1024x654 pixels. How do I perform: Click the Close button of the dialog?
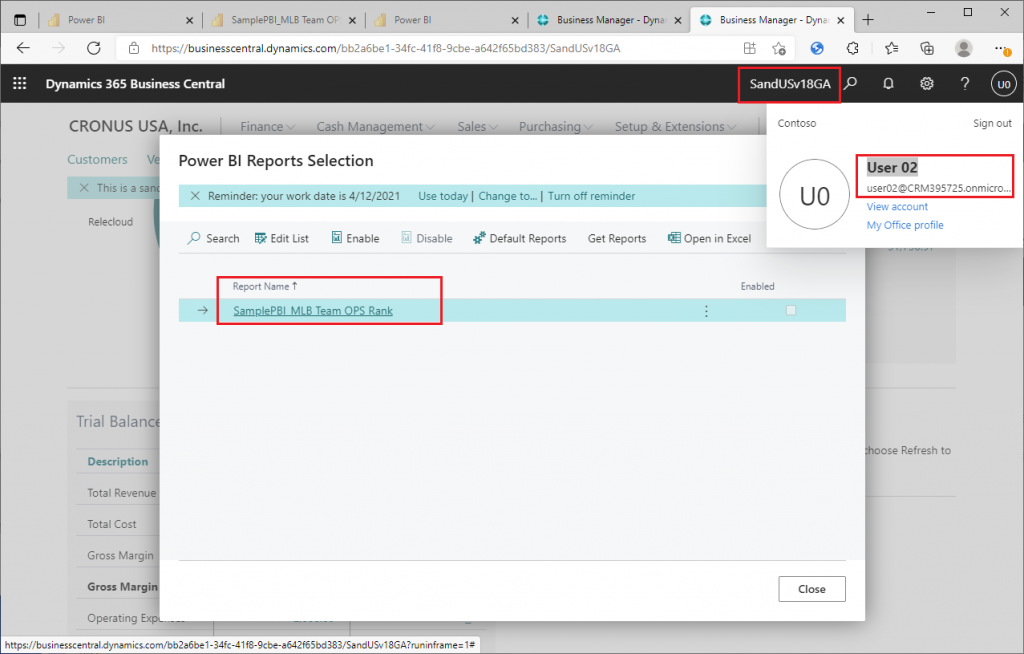[x=812, y=589]
